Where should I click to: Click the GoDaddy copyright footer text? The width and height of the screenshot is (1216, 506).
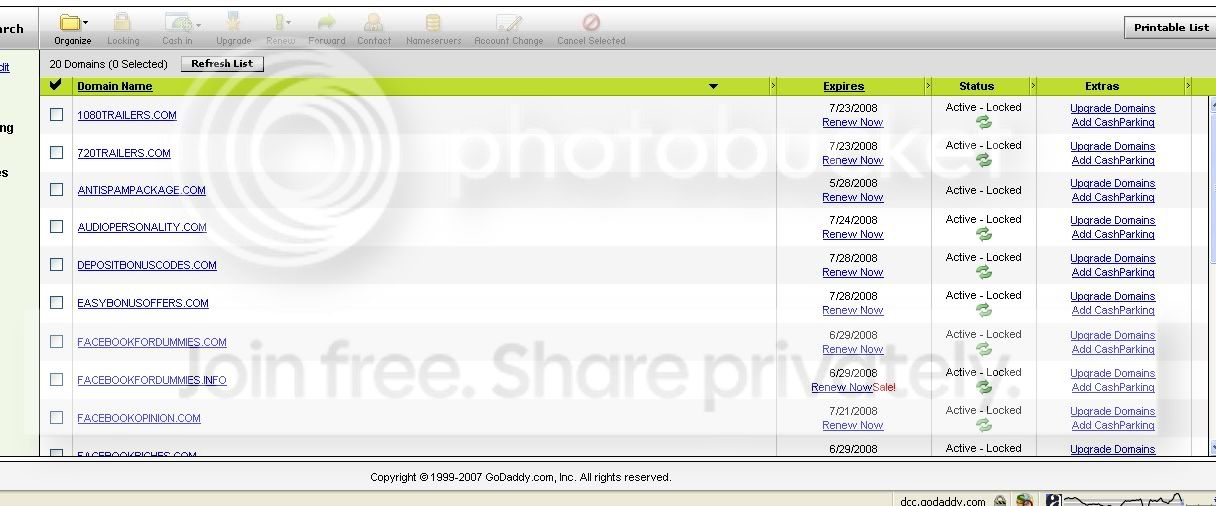(520, 477)
